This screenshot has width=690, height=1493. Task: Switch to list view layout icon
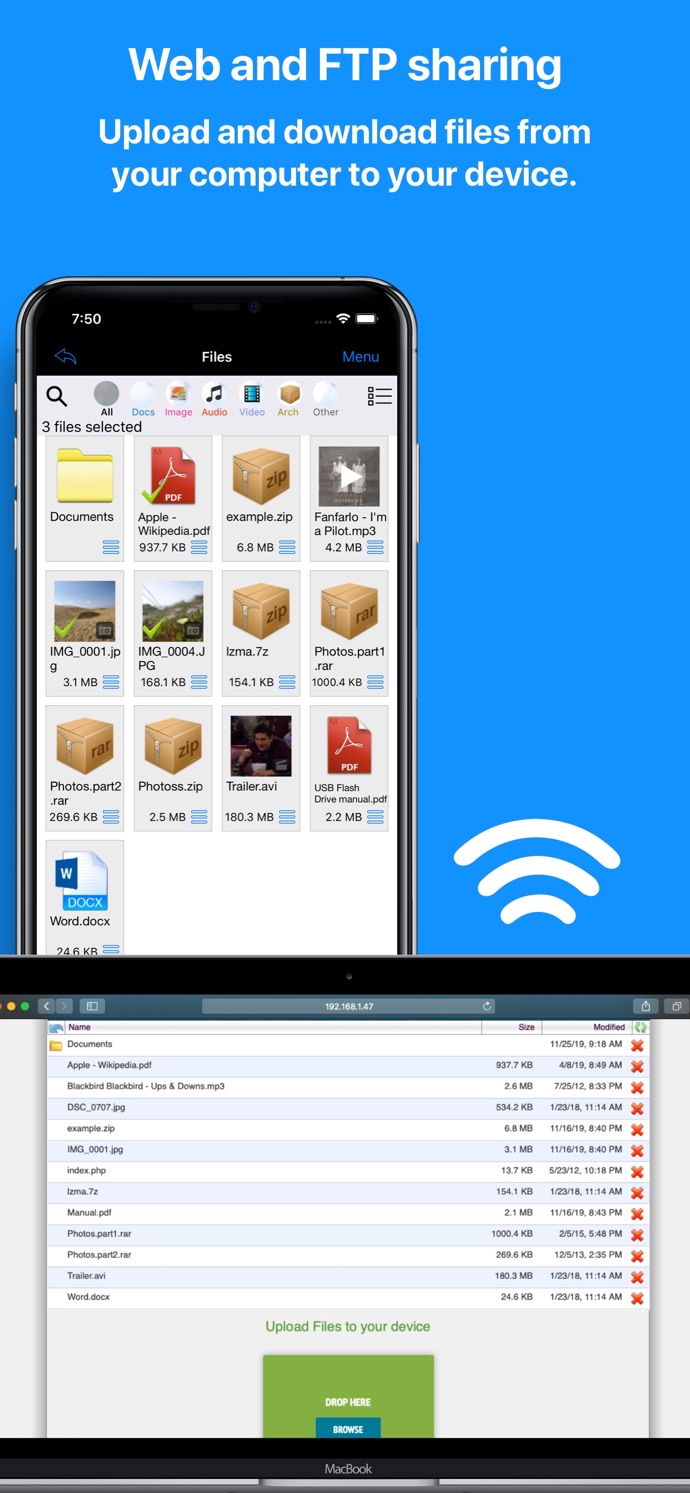(379, 396)
